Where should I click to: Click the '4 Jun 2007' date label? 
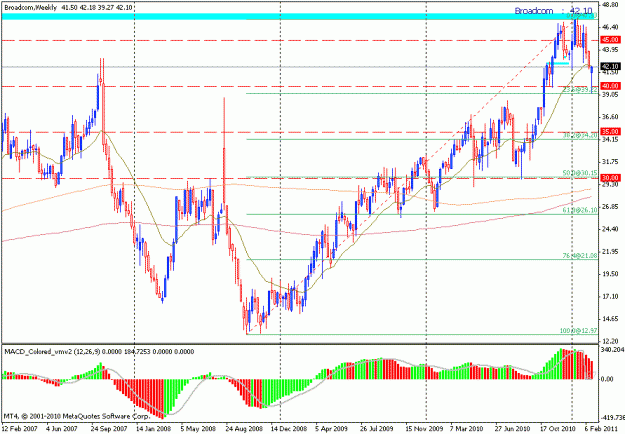[62, 428]
